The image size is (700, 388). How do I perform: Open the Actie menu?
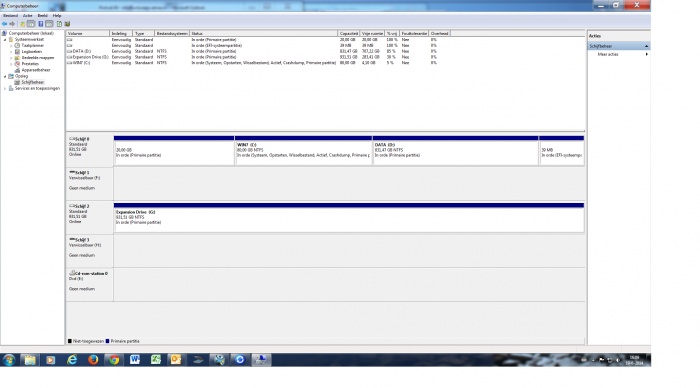[x=27, y=16]
